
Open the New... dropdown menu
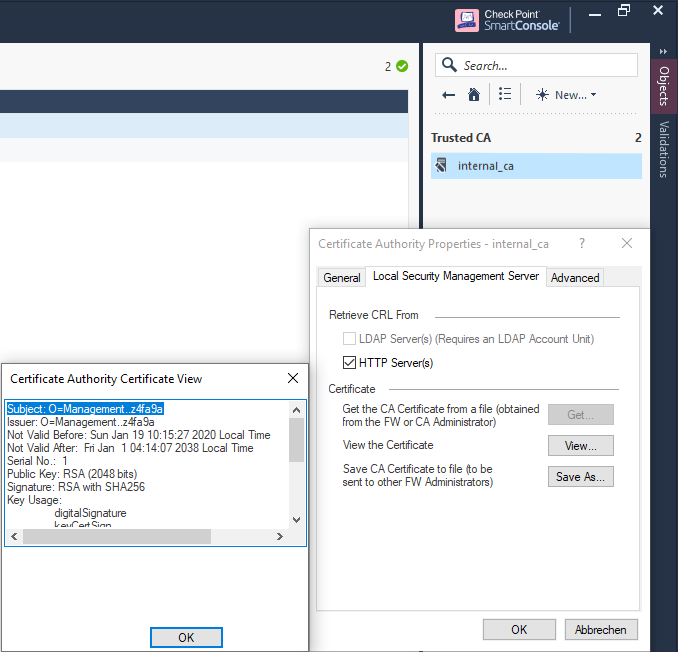(566, 95)
